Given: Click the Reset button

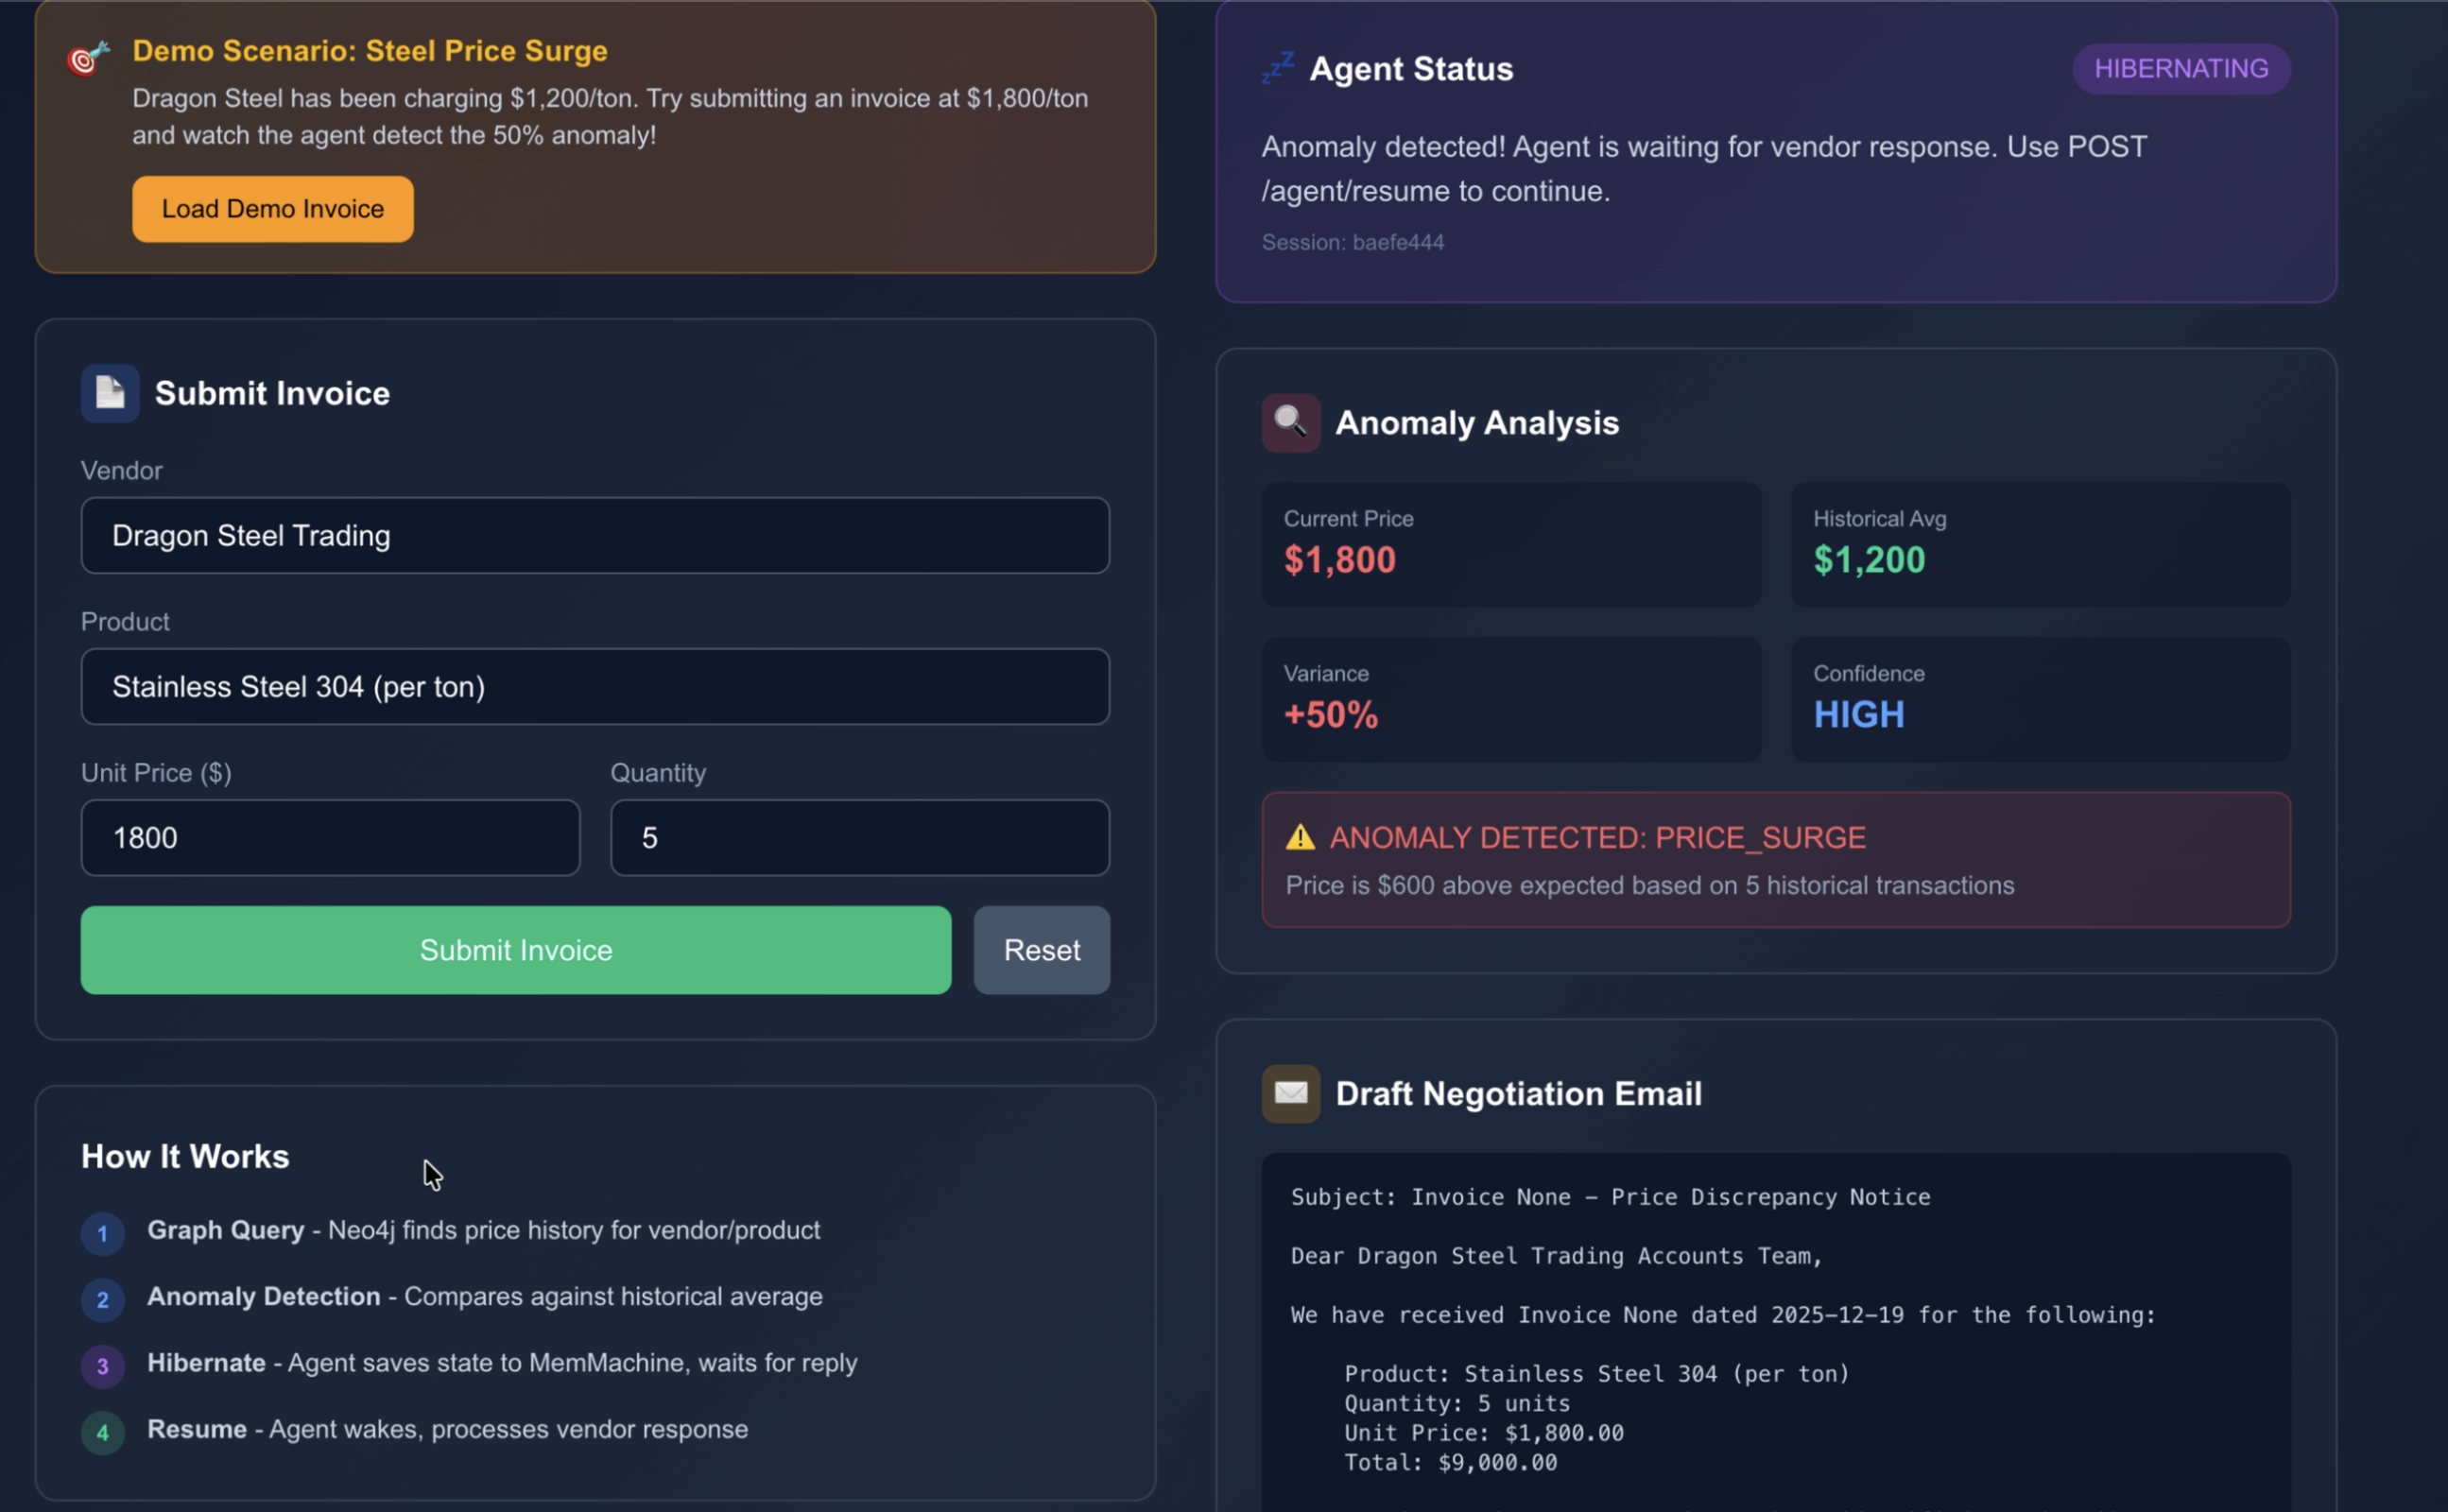Looking at the screenshot, I should (1041, 949).
